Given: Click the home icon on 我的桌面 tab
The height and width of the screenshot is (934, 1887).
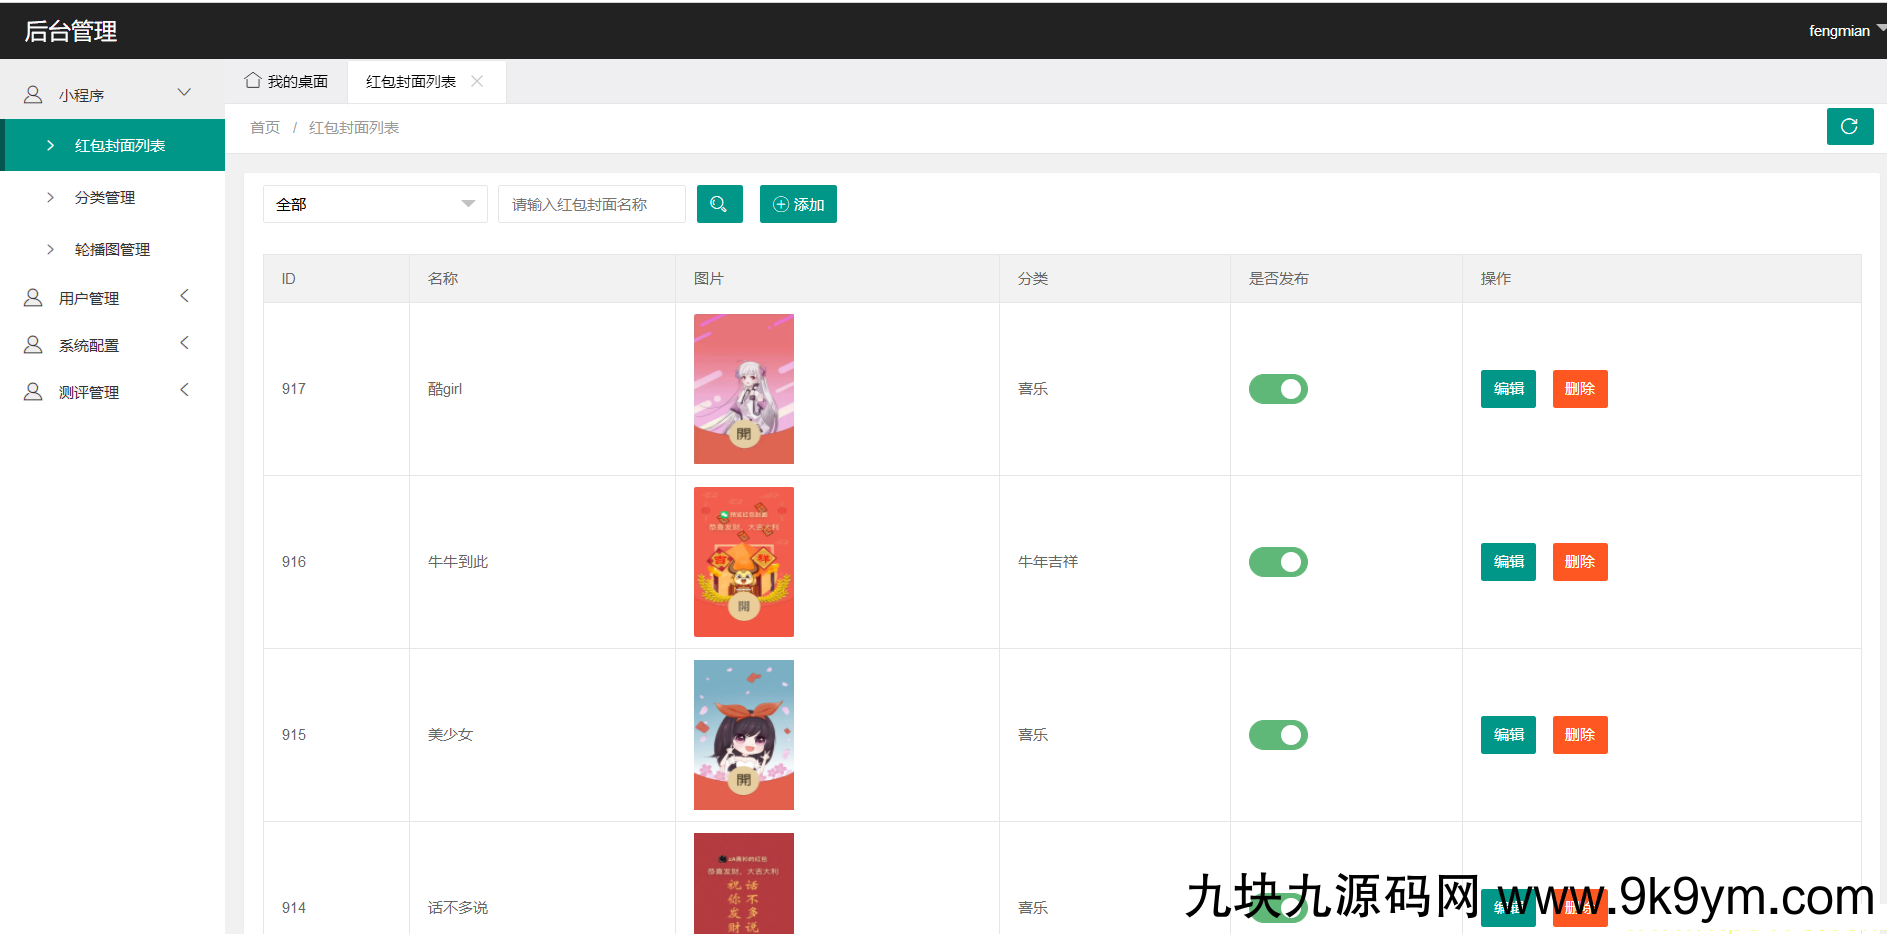Looking at the screenshot, I should click(253, 81).
